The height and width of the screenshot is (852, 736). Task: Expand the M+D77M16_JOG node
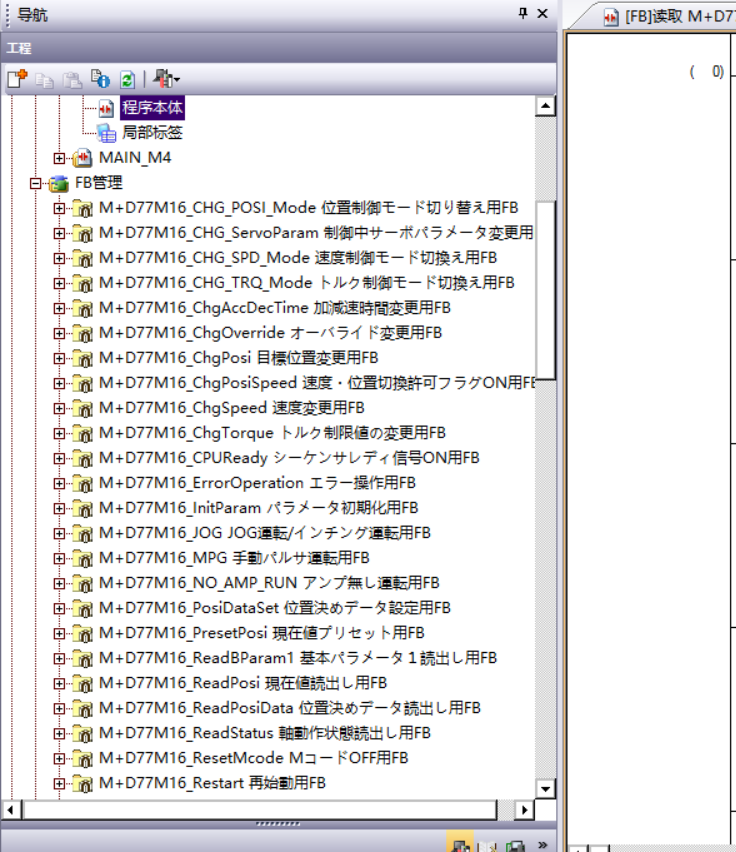(x=60, y=533)
